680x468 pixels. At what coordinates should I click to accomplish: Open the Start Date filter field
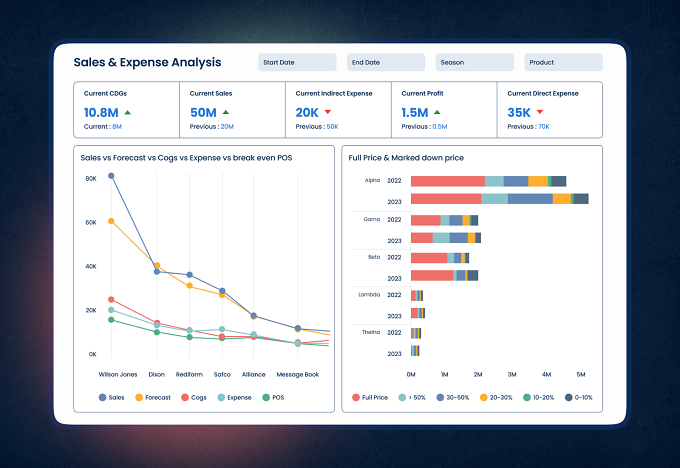pyautogui.click(x=297, y=62)
